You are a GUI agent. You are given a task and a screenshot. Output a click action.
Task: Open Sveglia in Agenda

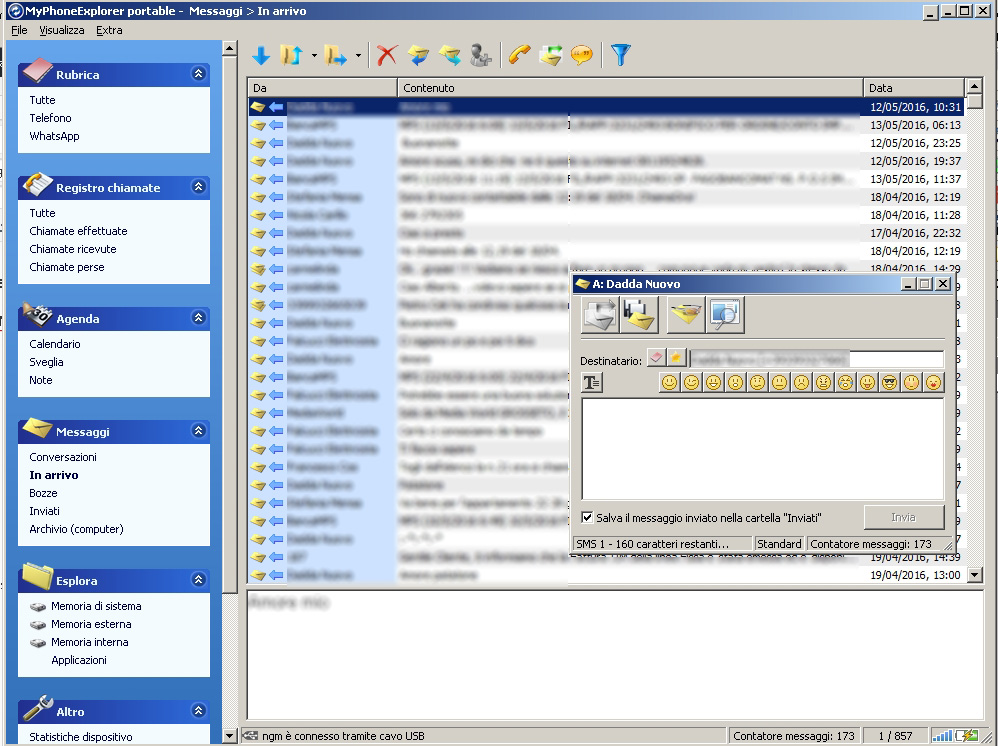pyautogui.click(x=46, y=362)
